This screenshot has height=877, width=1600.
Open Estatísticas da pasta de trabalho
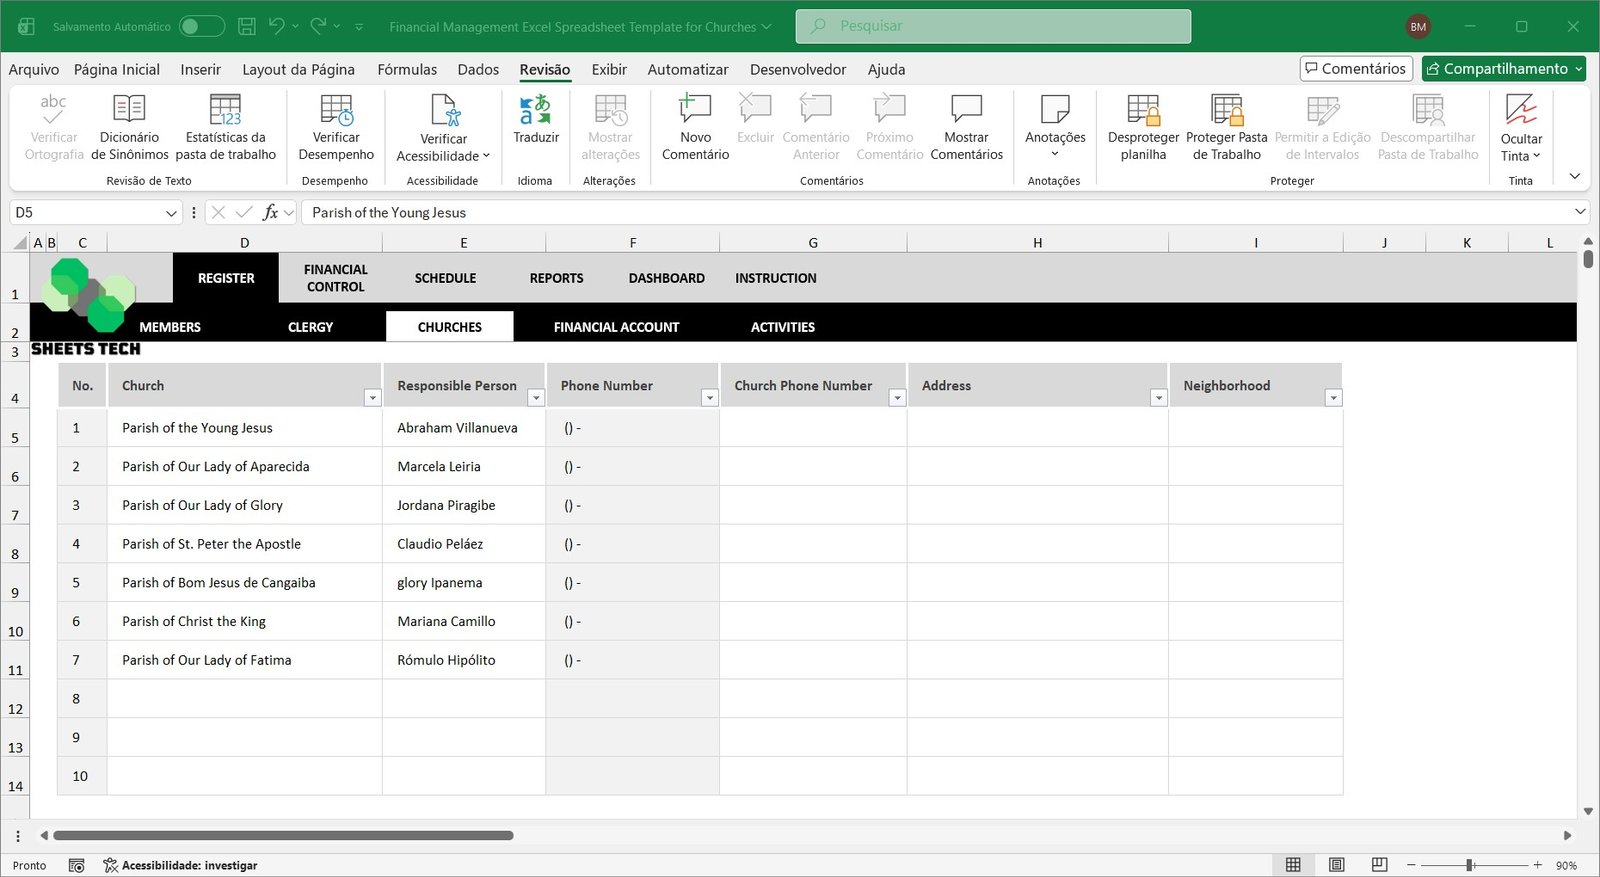click(225, 127)
